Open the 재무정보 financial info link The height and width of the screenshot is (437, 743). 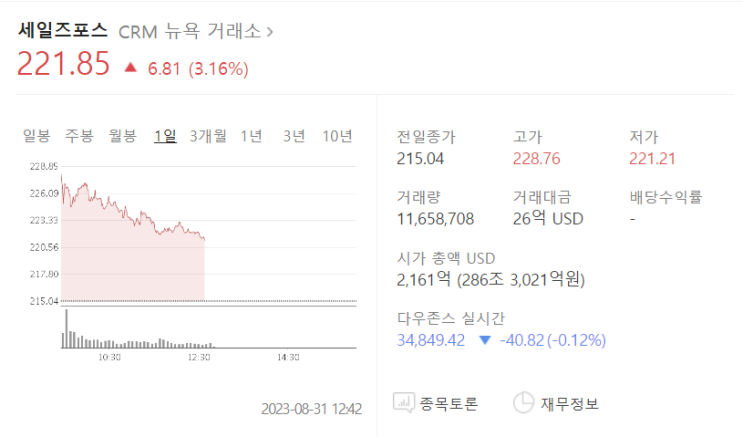569,404
